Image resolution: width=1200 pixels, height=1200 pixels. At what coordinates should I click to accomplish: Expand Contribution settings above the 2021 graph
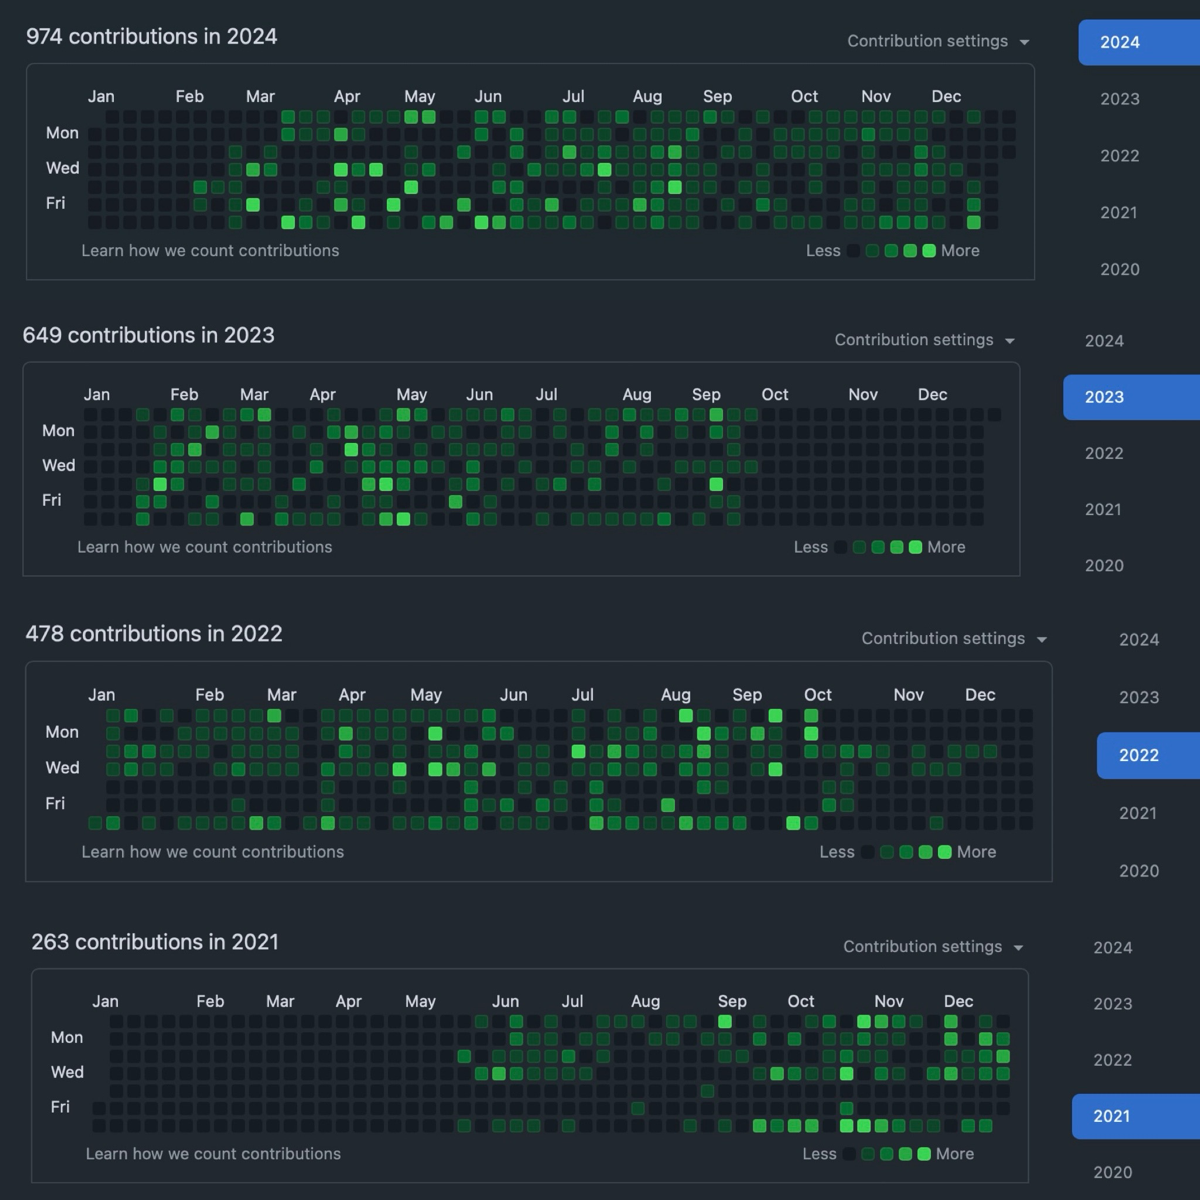coord(933,946)
